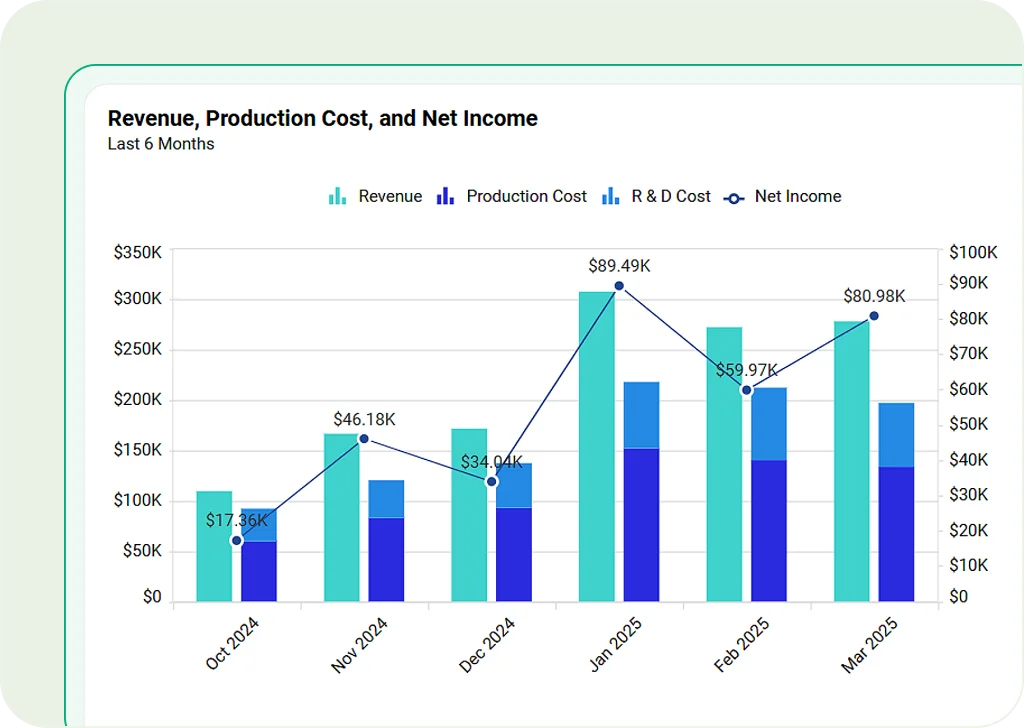Image resolution: width=1024 pixels, height=728 pixels.
Task: Hide Production Cost series using legend text
Action: [526, 196]
